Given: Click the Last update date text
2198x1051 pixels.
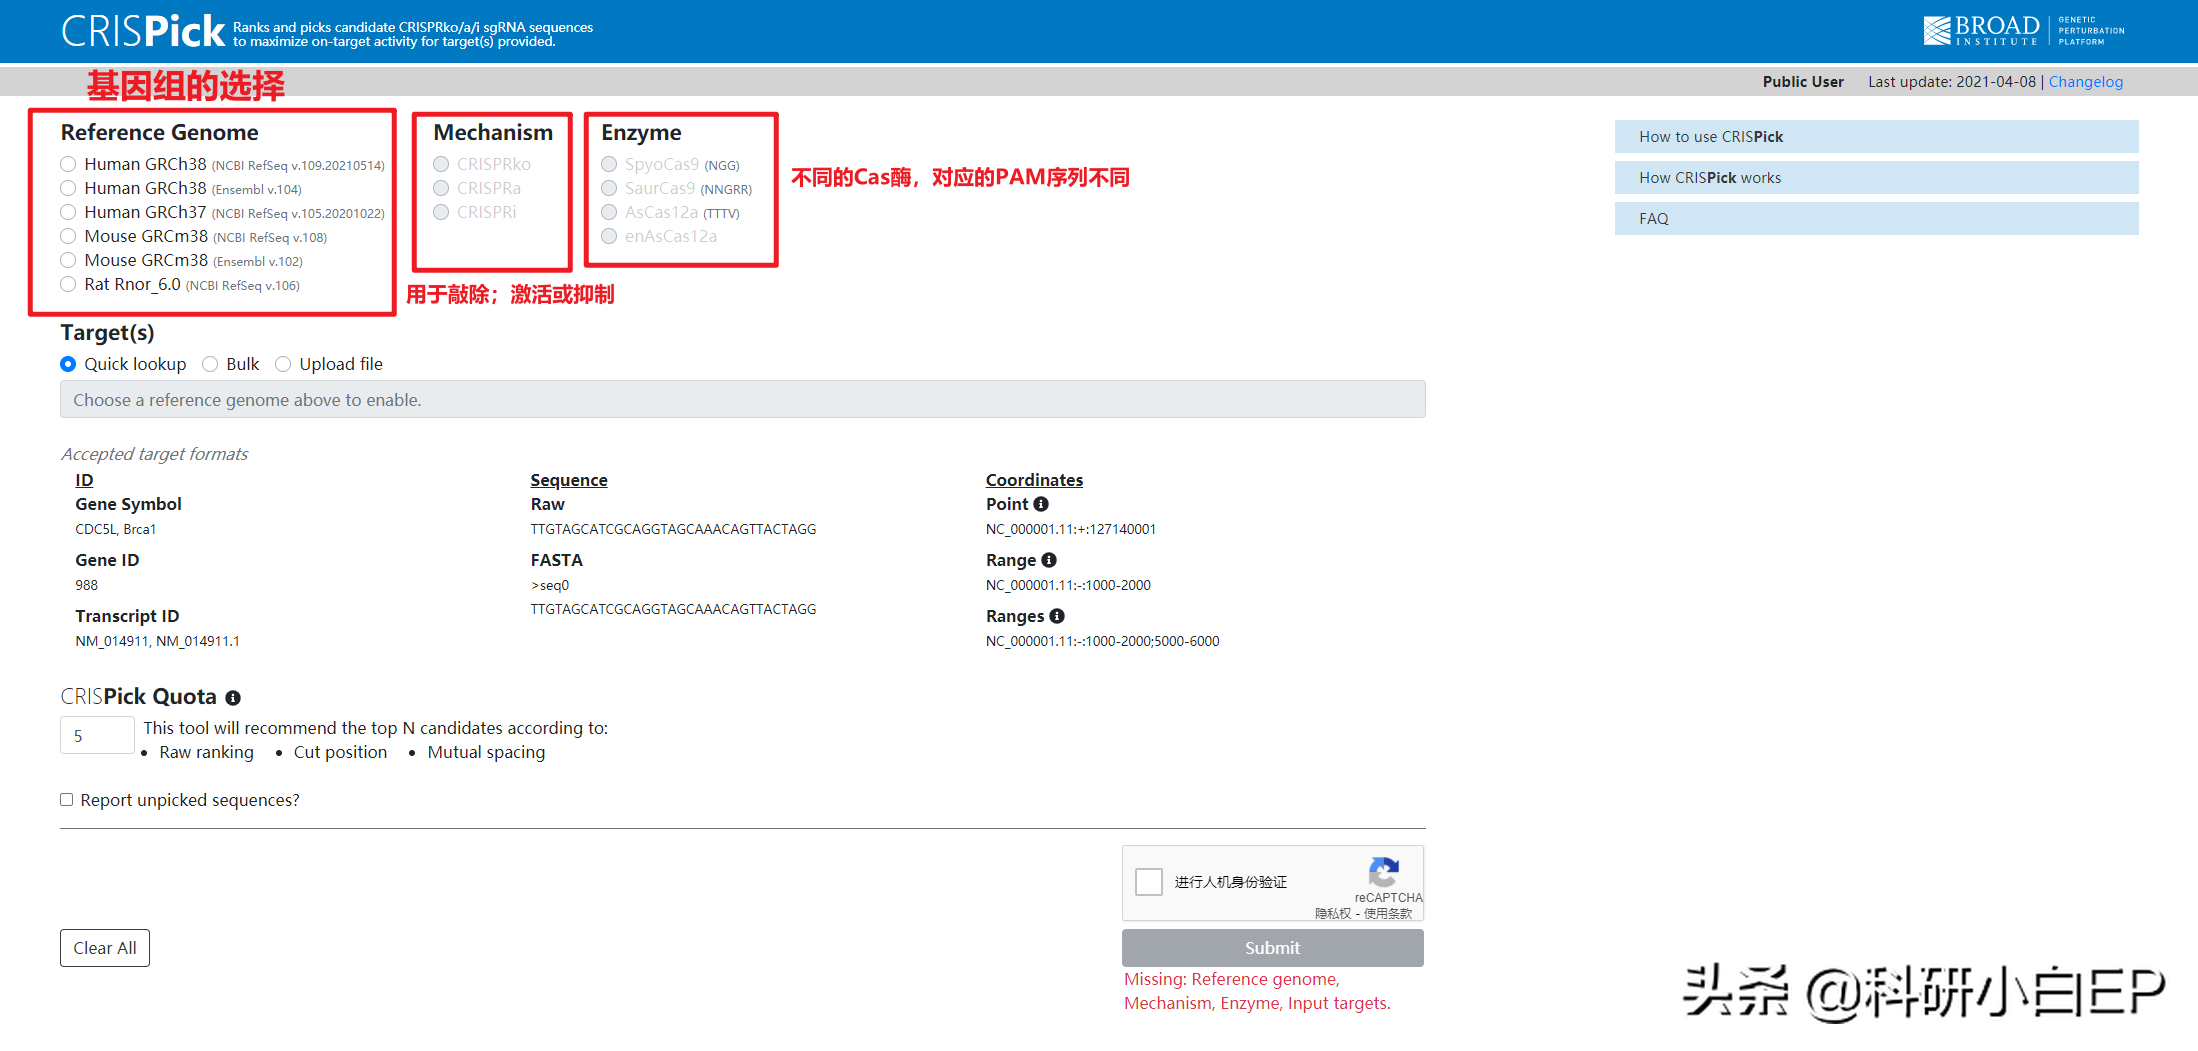Looking at the screenshot, I should coord(1952,82).
